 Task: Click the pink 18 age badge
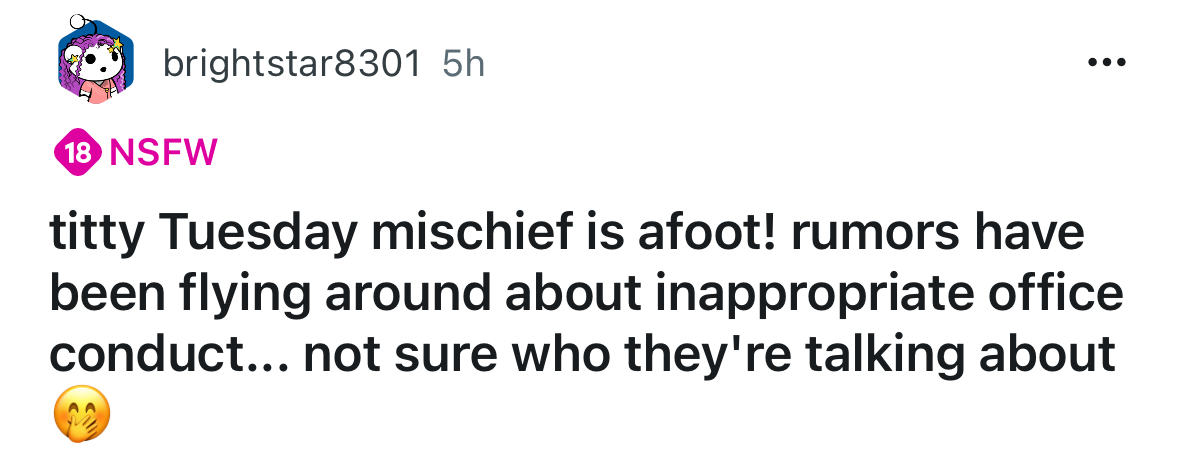[77, 153]
